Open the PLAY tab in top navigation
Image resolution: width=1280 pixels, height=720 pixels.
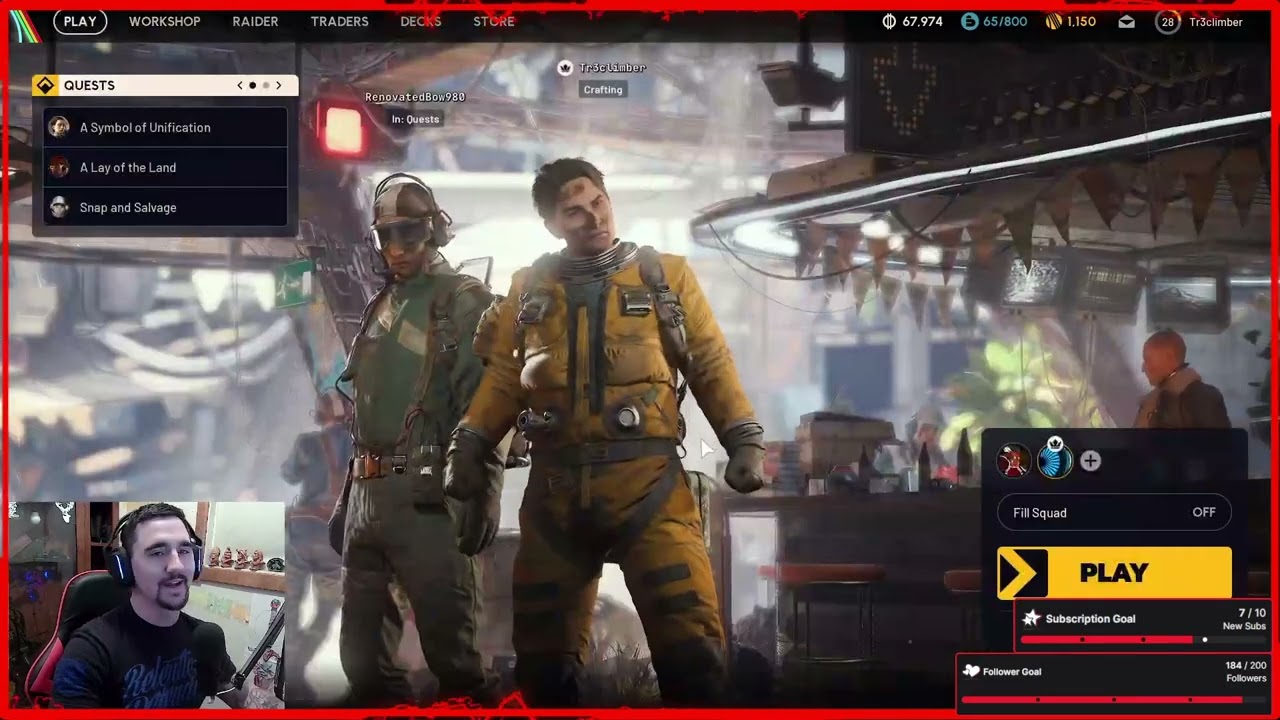pos(80,21)
